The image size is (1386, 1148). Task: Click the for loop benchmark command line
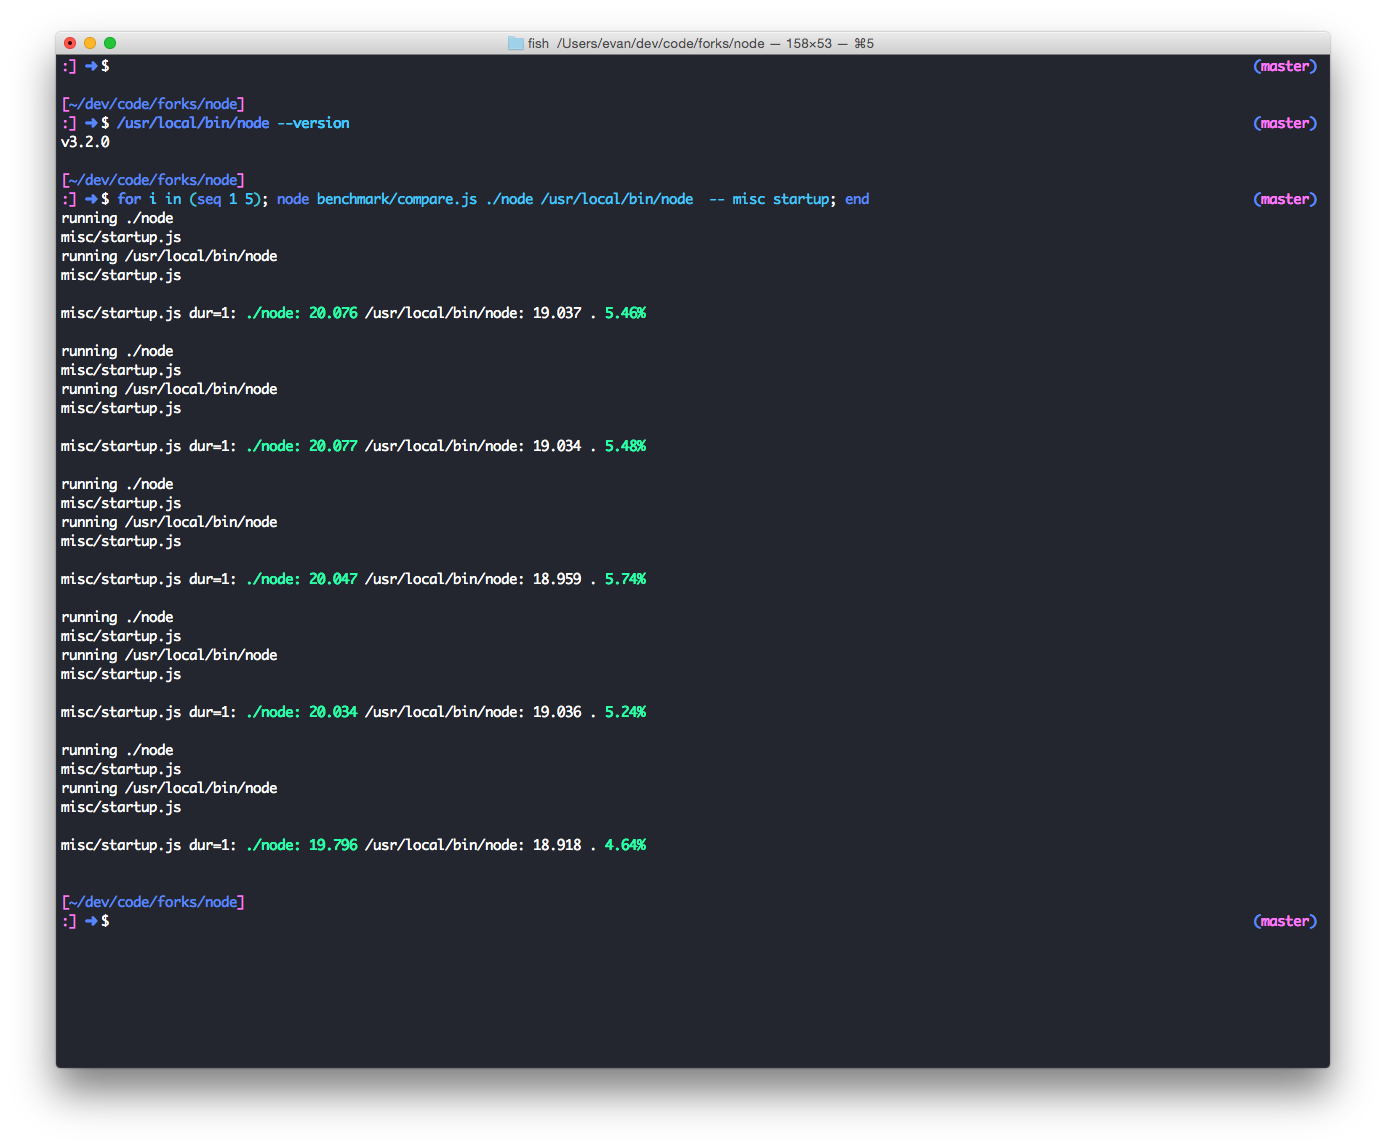pyautogui.click(x=493, y=199)
